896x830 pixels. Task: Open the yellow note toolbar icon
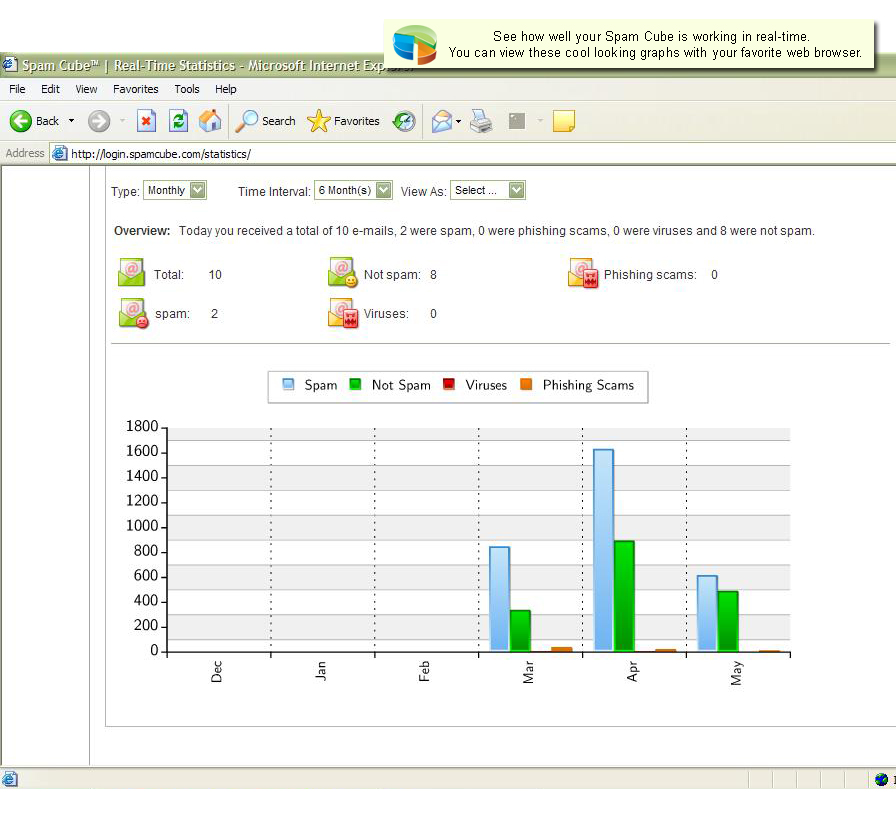[x=564, y=121]
